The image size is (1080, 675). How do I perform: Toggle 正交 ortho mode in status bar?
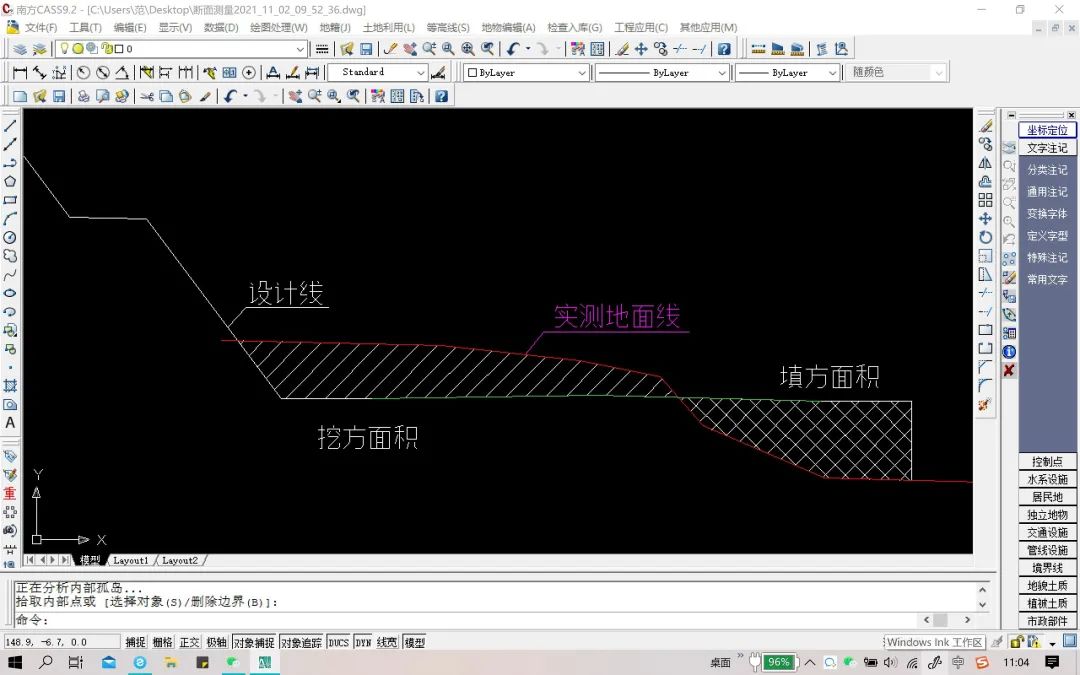coord(189,643)
